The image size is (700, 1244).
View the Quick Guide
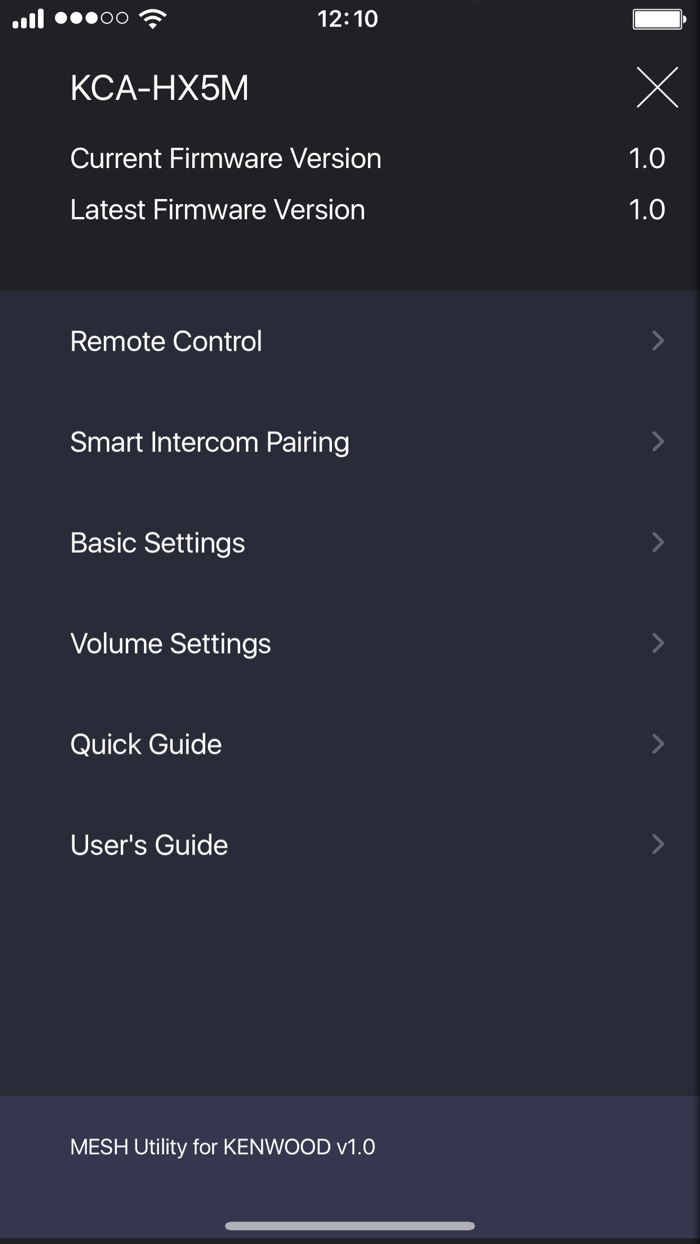click(x=146, y=744)
